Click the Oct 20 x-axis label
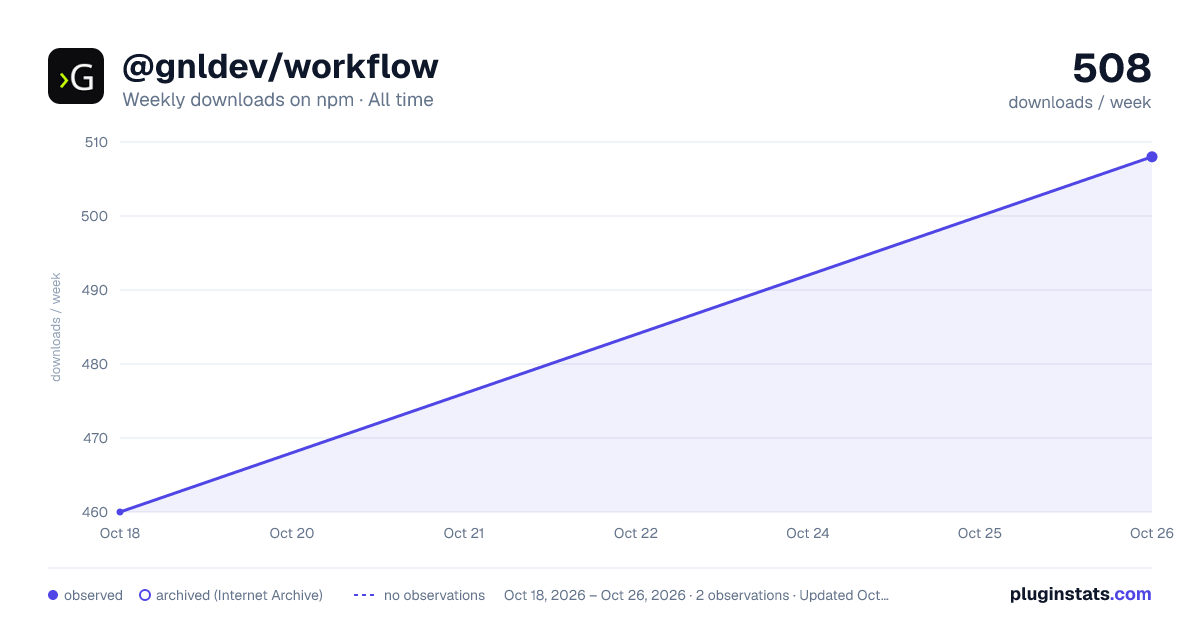This screenshot has width=1200, height=630. pyautogui.click(x=292, y=533)
